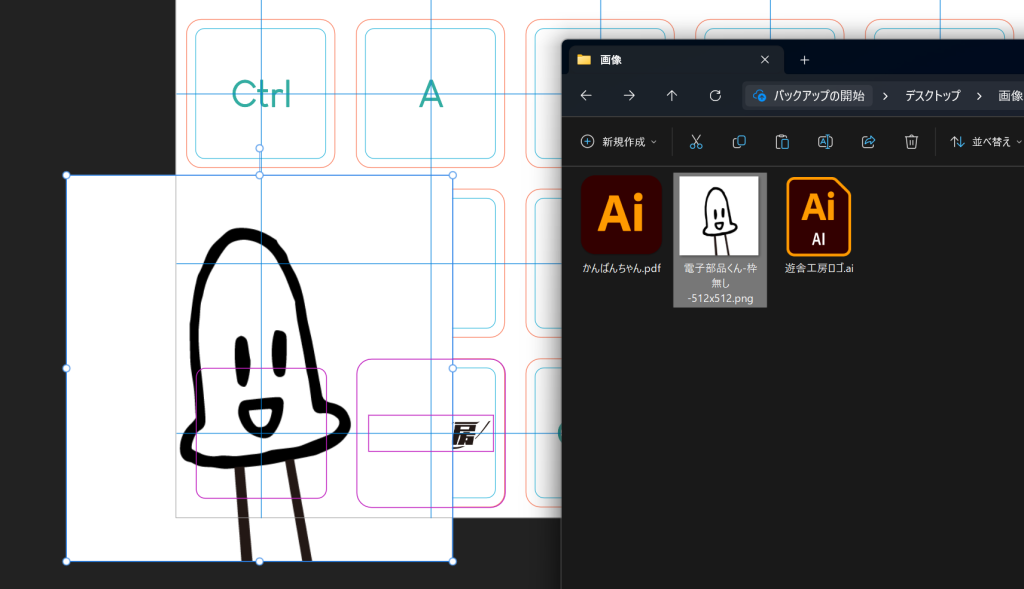Open the 並べ替え sort menu
Screen dimensions: 1024x589
985,142
